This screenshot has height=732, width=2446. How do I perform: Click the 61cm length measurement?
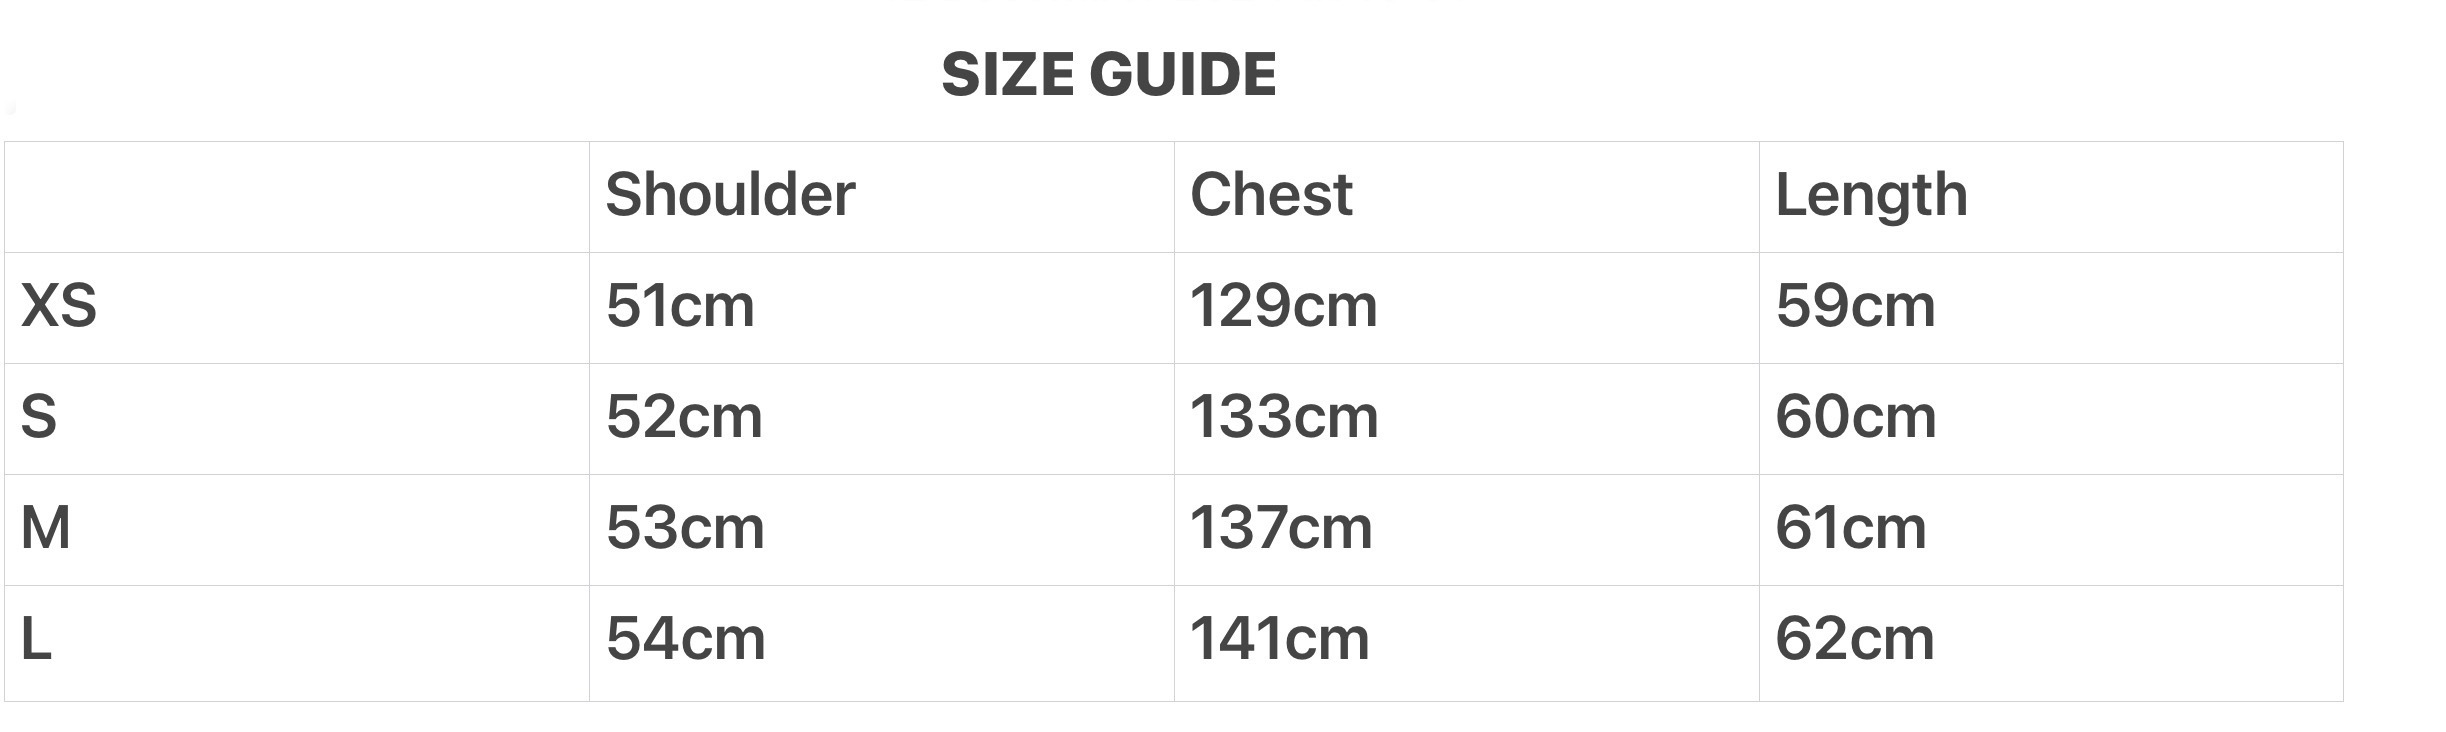pyautogui.click(x=1850, y=527)
